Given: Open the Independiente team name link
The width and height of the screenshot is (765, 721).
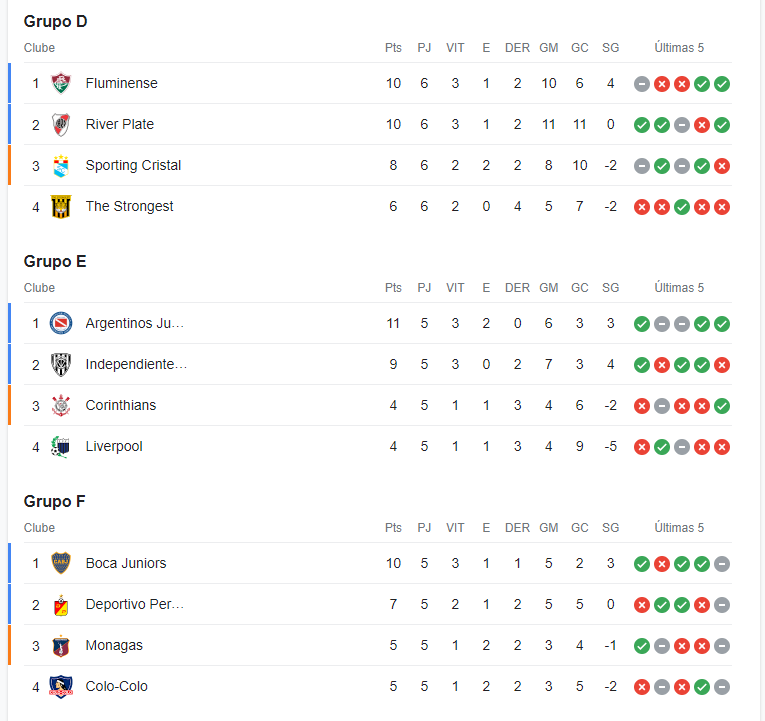Looking at the screenshot, I should 136,364.
